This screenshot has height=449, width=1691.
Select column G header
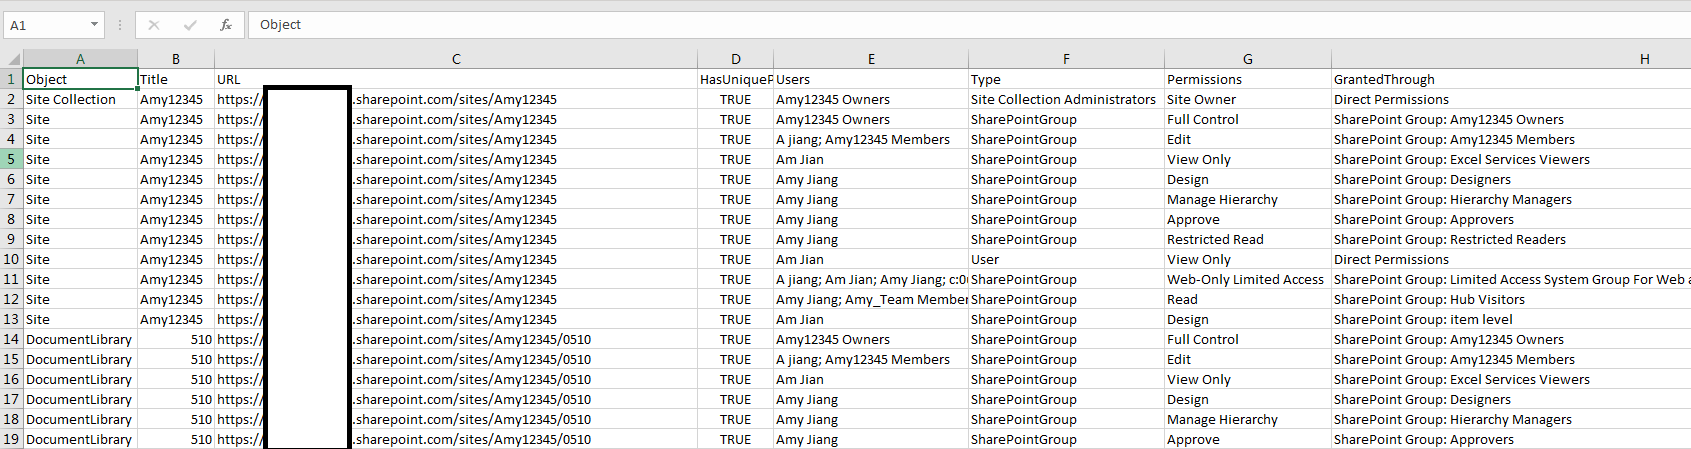(x=1248, y=59)
